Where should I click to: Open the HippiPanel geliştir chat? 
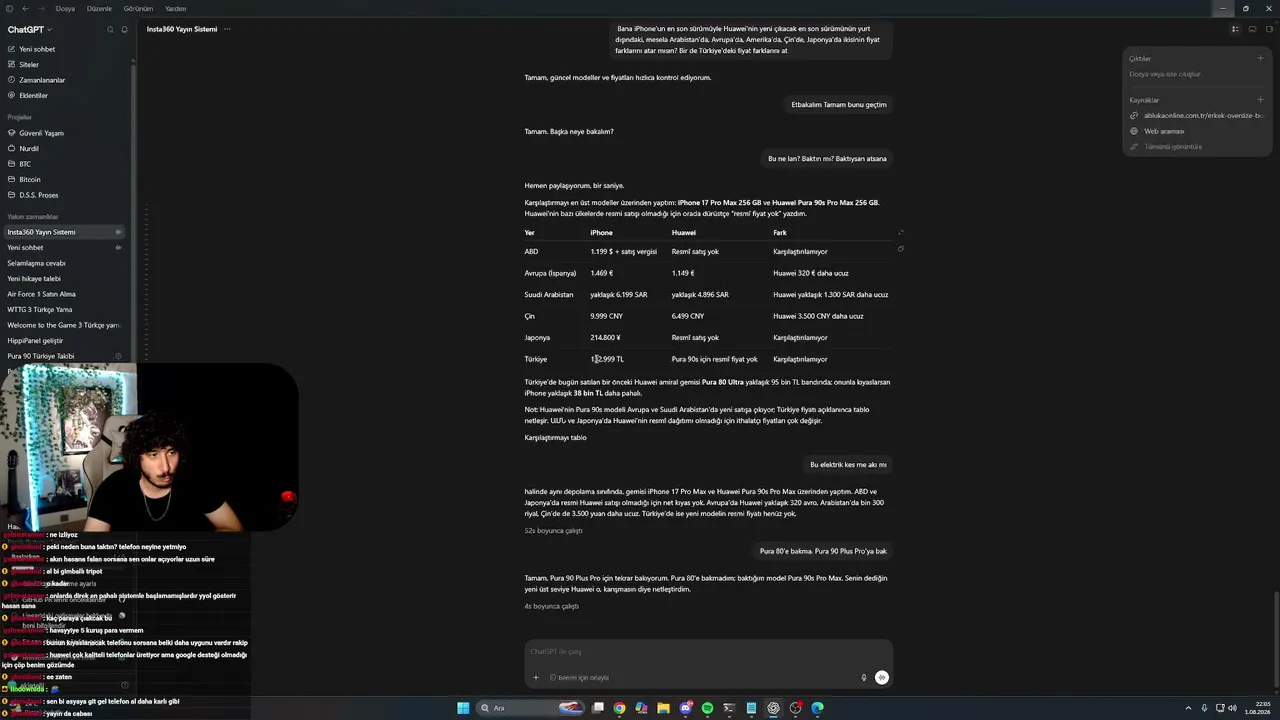65,340
